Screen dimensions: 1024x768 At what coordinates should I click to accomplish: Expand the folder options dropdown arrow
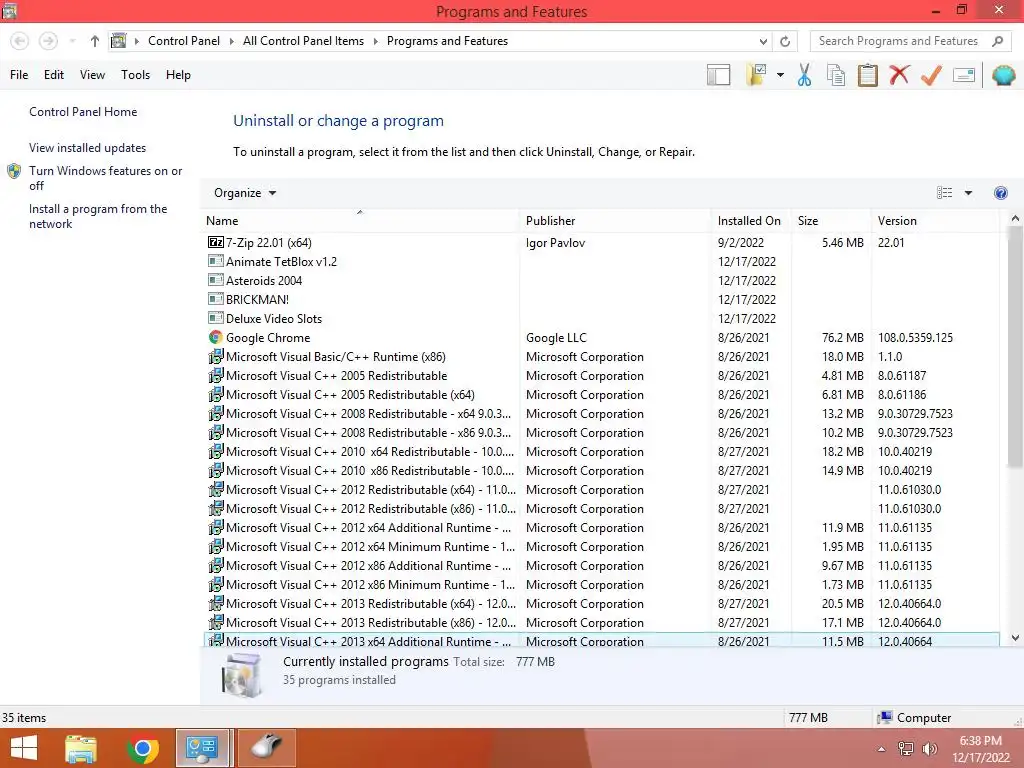pos(780,75)
